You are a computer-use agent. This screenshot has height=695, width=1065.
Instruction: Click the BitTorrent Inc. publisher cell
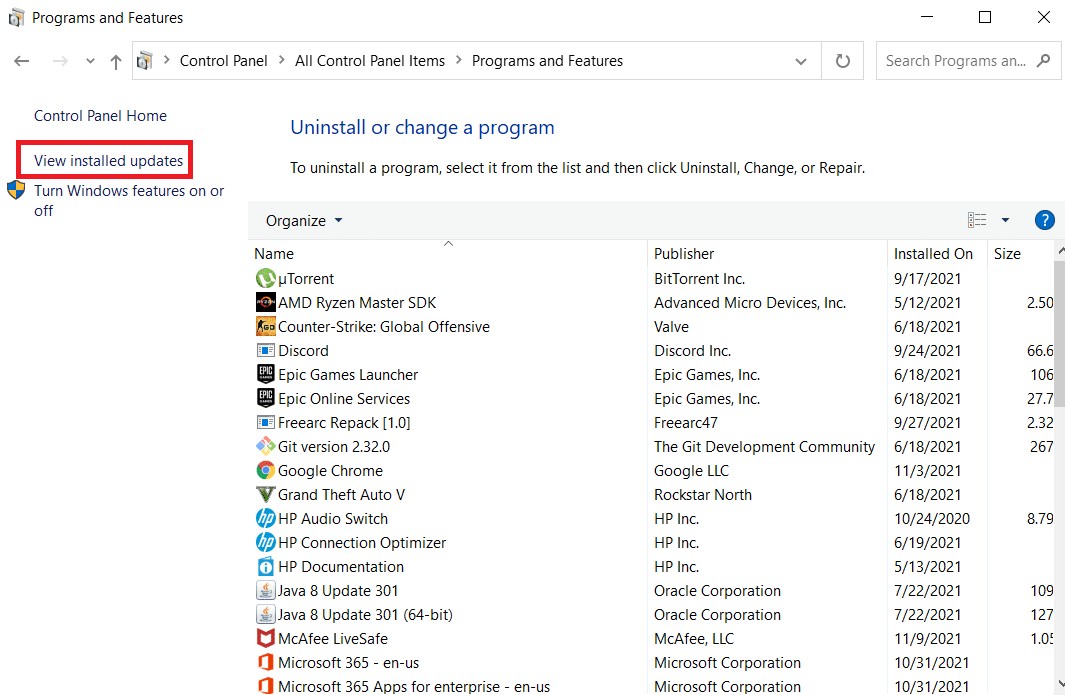[x=699, y=279]
